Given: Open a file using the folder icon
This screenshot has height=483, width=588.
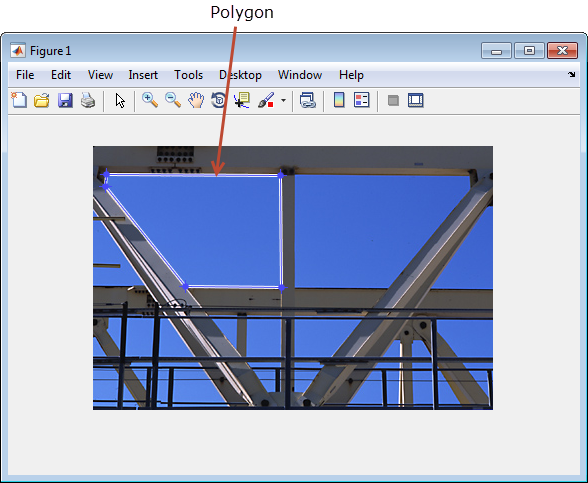Looking at the screenshot, I should [42, 100].
